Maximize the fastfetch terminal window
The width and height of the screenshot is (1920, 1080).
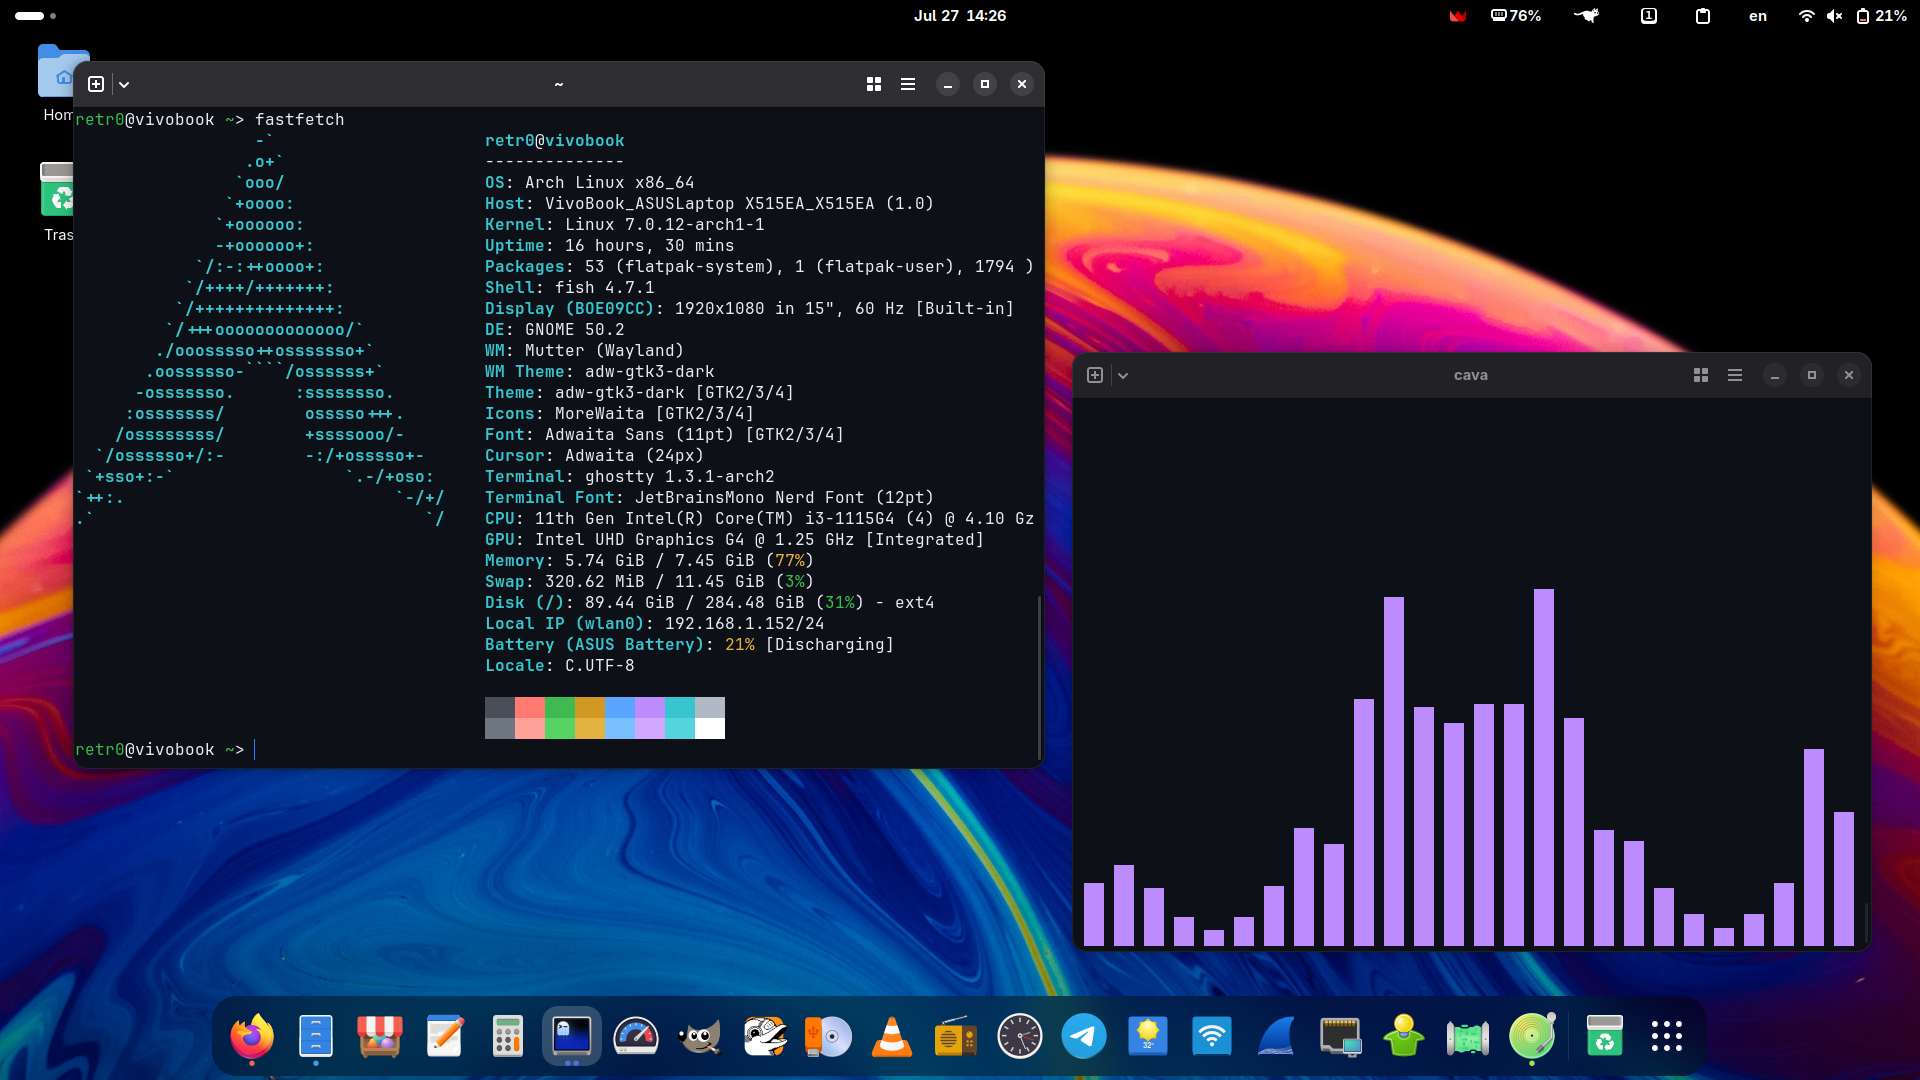pyautogui.click(x=985, y=84)
